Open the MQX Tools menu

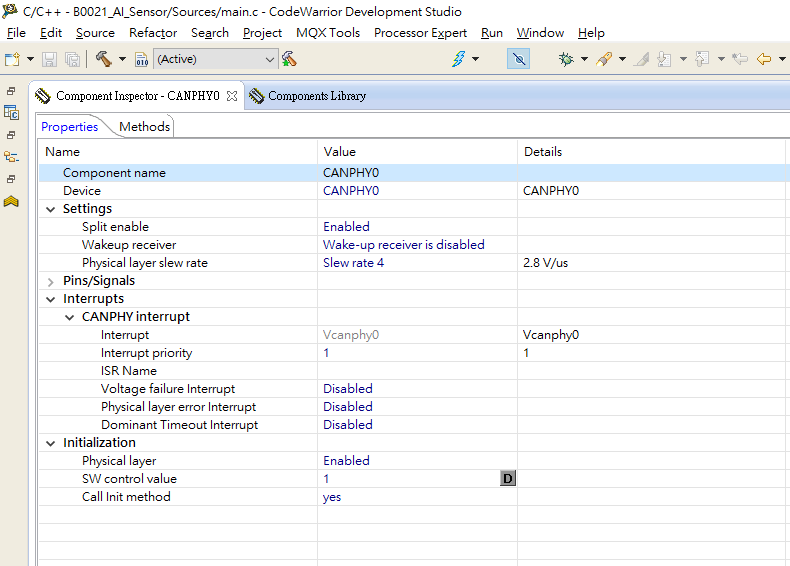coord(328,33)
